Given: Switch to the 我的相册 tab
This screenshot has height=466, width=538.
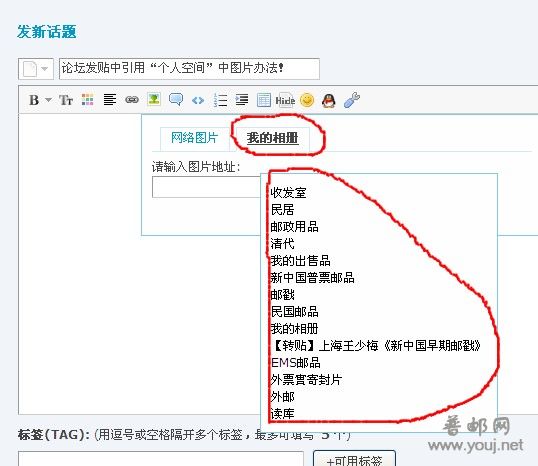Looking at the screenshot, I should [x=272, y=138].
